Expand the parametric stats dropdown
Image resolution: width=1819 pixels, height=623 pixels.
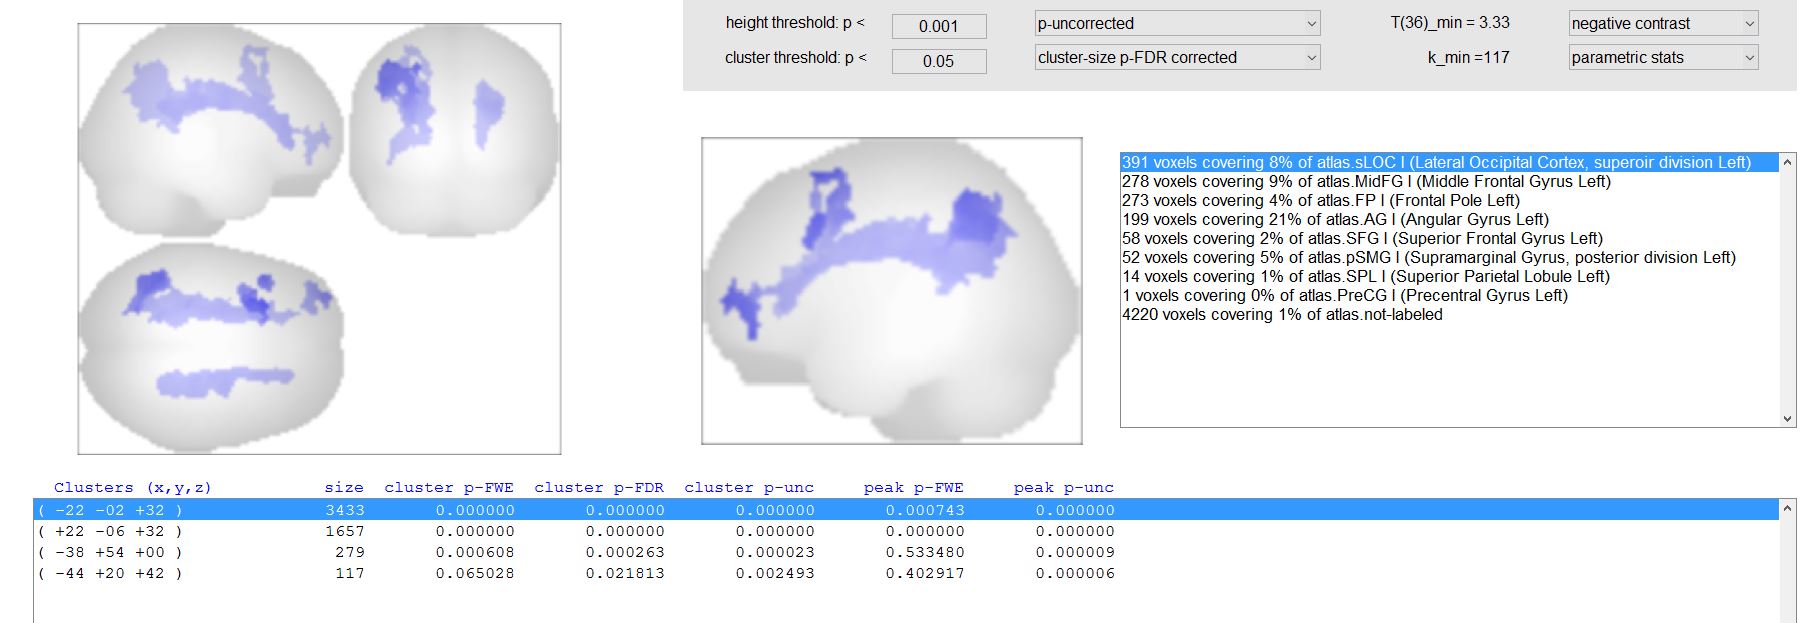click(1662, 58)
